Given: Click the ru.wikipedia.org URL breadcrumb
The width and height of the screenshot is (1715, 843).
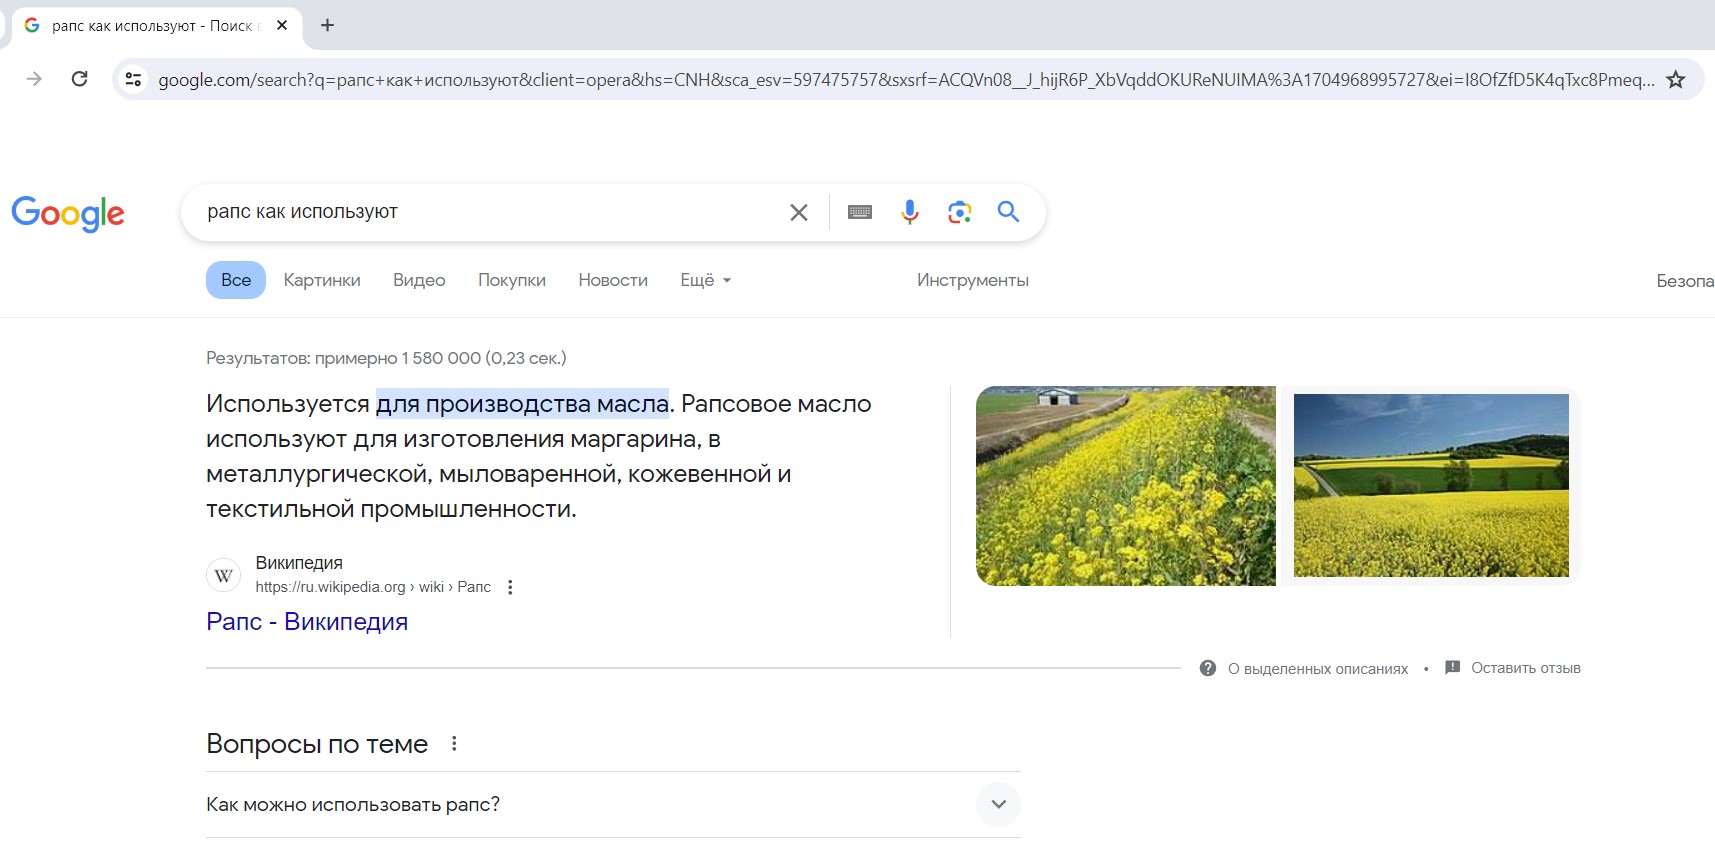Looking at the screenshot, I should point(373,587).
